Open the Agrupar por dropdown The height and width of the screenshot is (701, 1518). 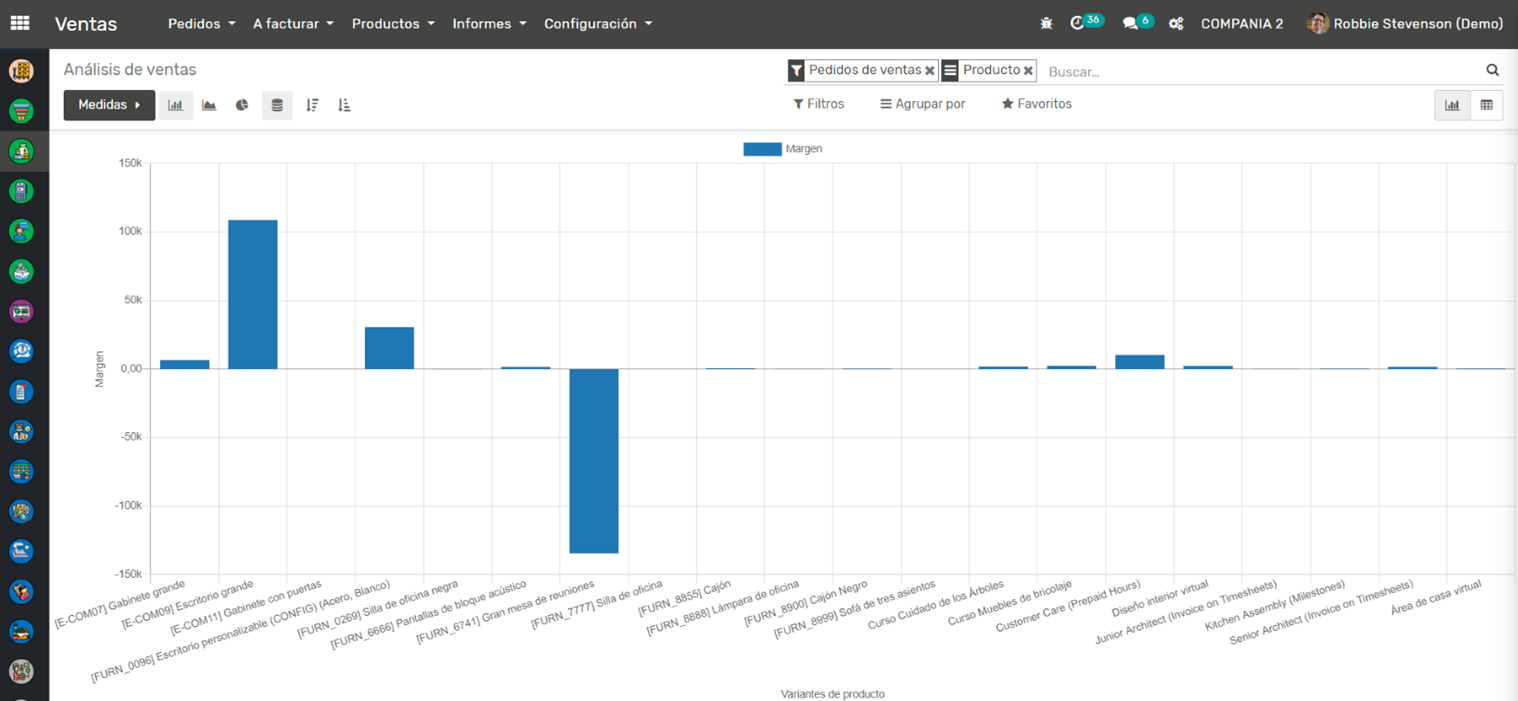pyautogui.click(x=922, y=104)
